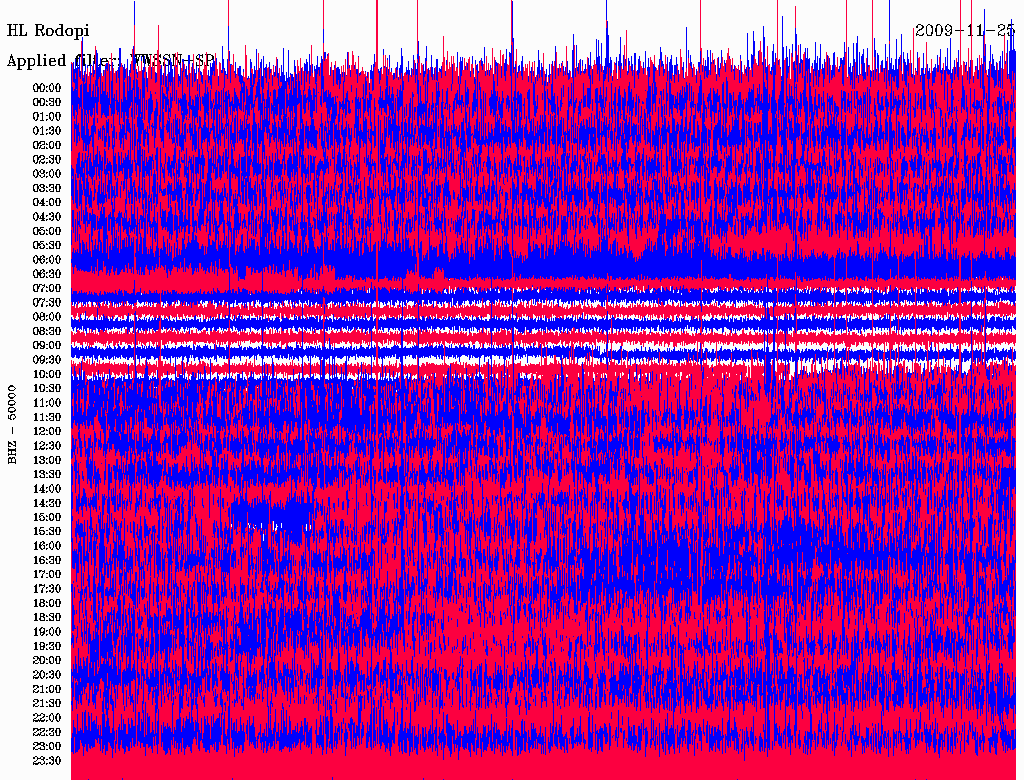Select the 16:00 time label
The image size is (1024, 780).
click(x=47, y=546)
